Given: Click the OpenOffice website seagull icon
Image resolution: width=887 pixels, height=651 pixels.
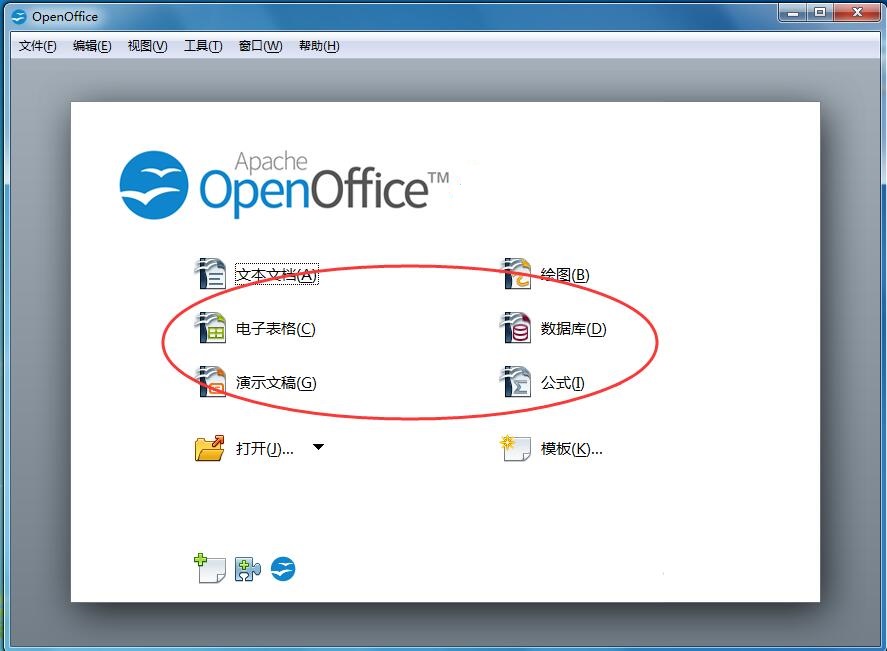Looking at the screenshot, I should tap(283, 569).
